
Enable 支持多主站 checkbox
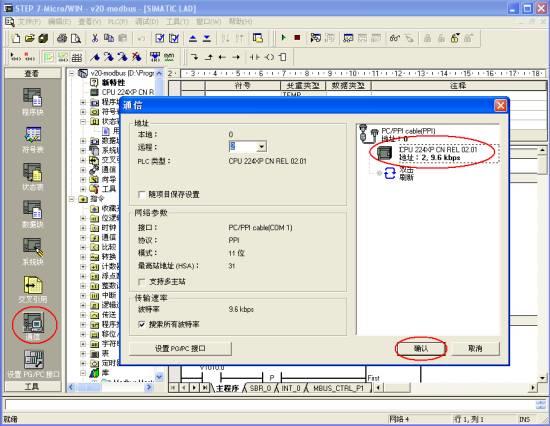[142, 281]
